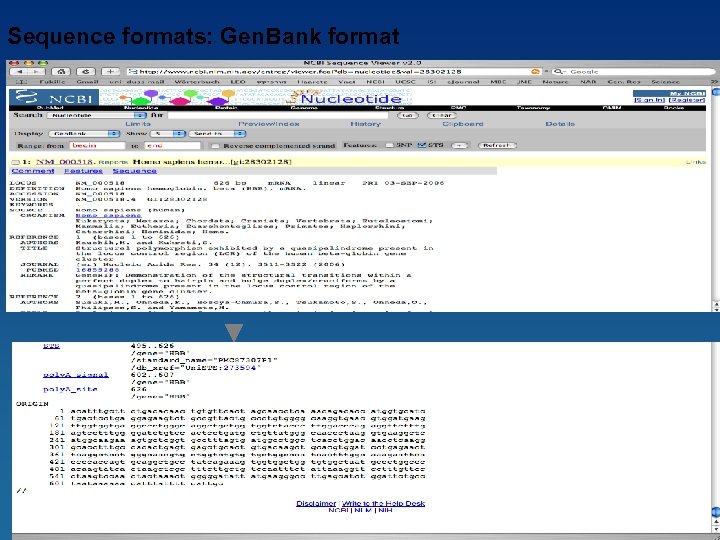Open the Structure tab in black bar
This screenshot has width=720, height=540.
[389, 108]
